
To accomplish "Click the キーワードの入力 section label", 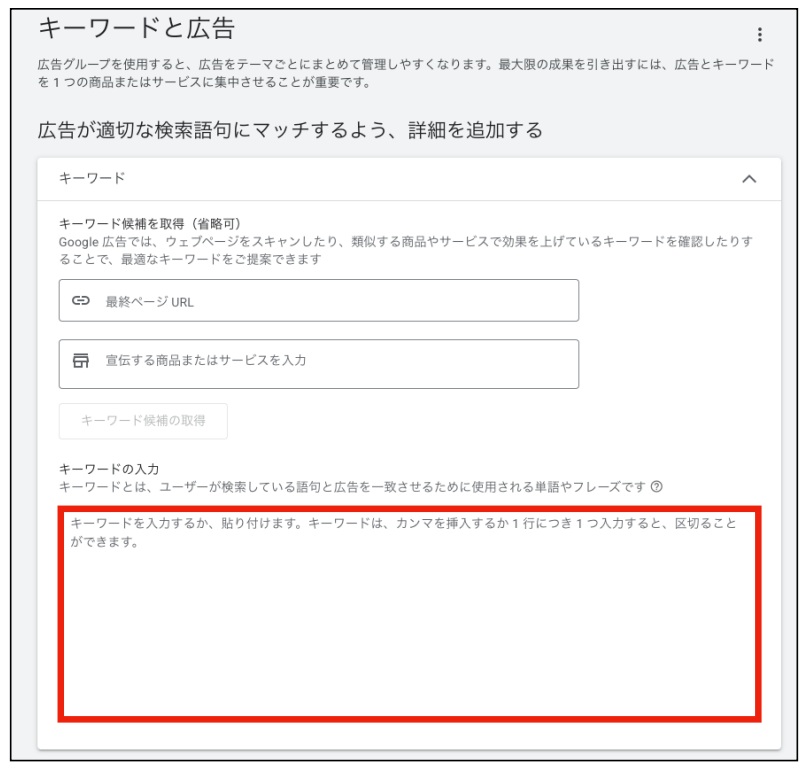I will [109, 468].
